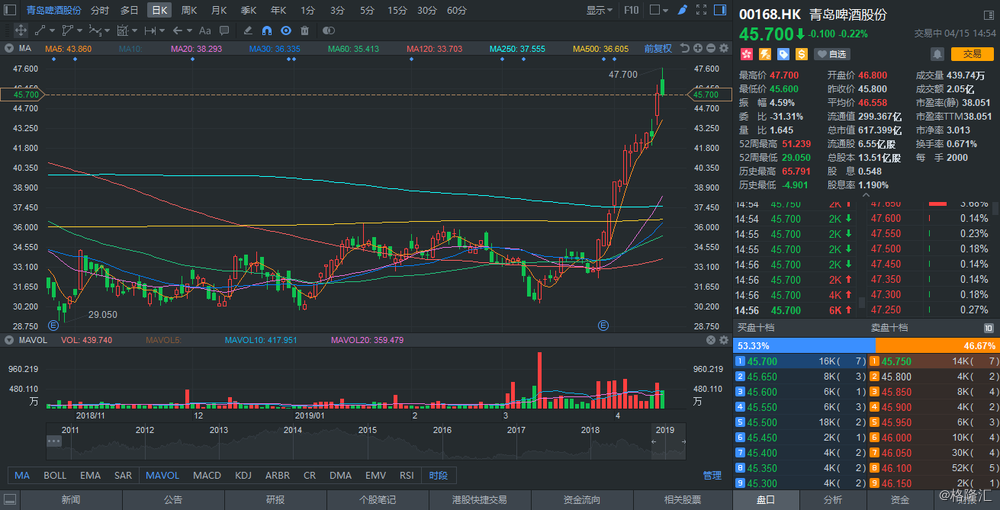1000x510 pixels.
Task: Expand the polygon tool dropdown arrow
Action: click(x=80, y=31)
